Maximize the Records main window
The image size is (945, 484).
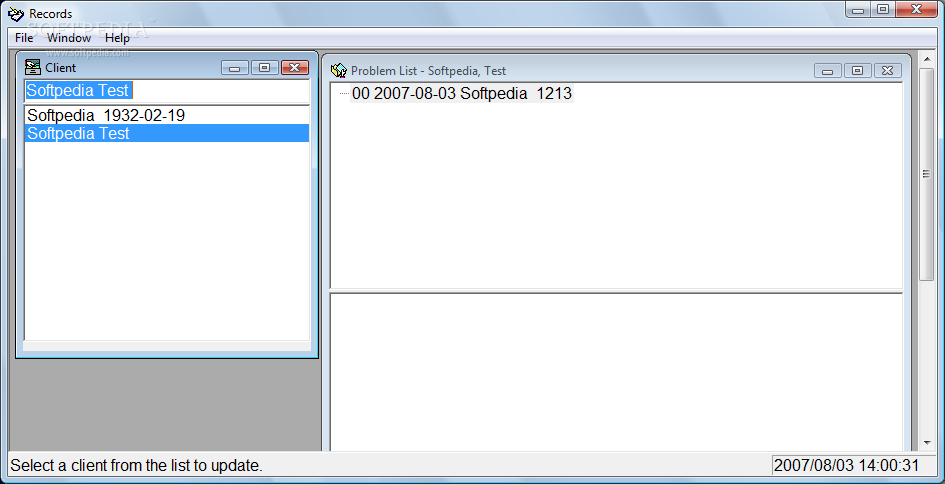[x=883, y=10]
